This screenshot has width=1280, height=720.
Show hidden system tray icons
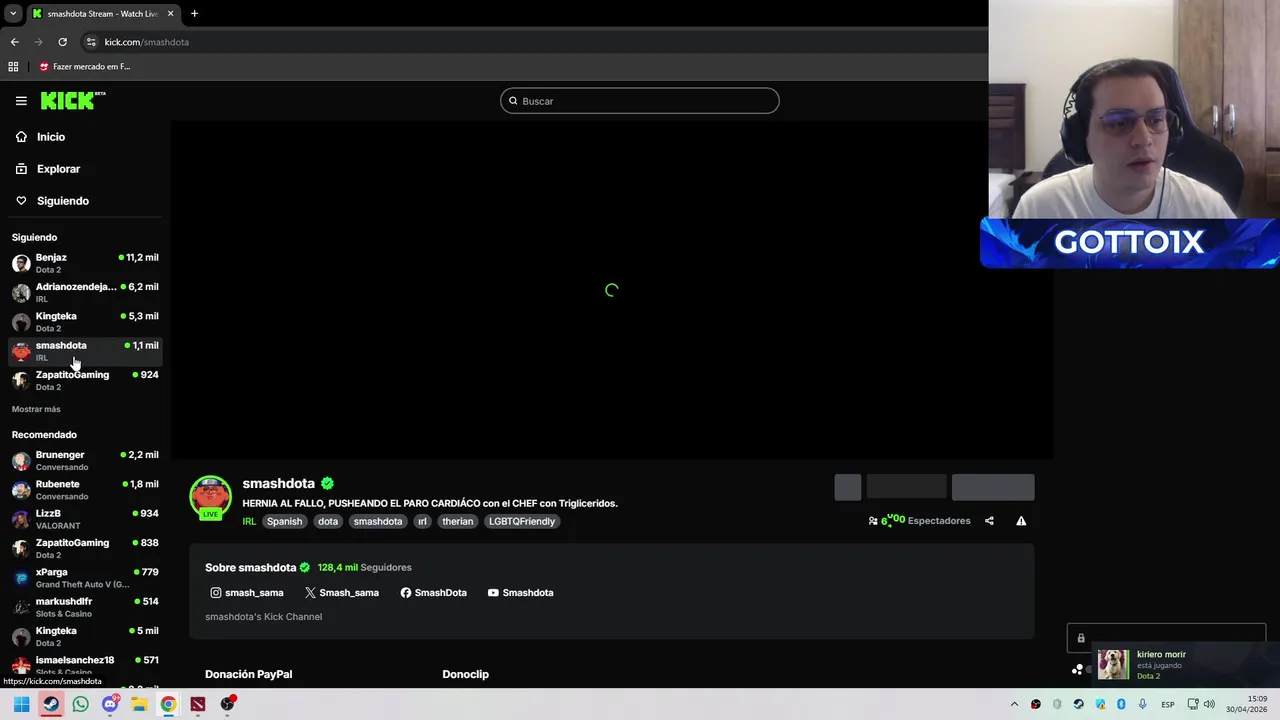pos(1014,704)
